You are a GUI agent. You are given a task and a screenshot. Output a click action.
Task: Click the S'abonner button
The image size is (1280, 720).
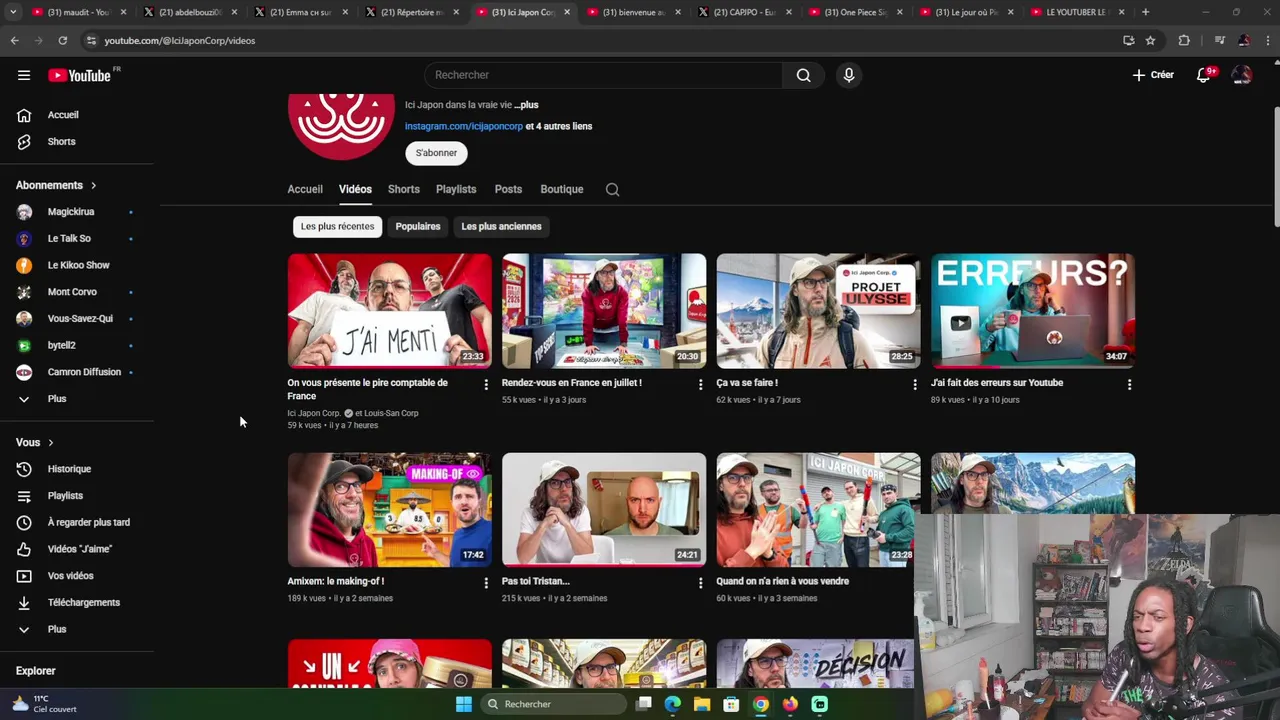(x=436, y=153)
